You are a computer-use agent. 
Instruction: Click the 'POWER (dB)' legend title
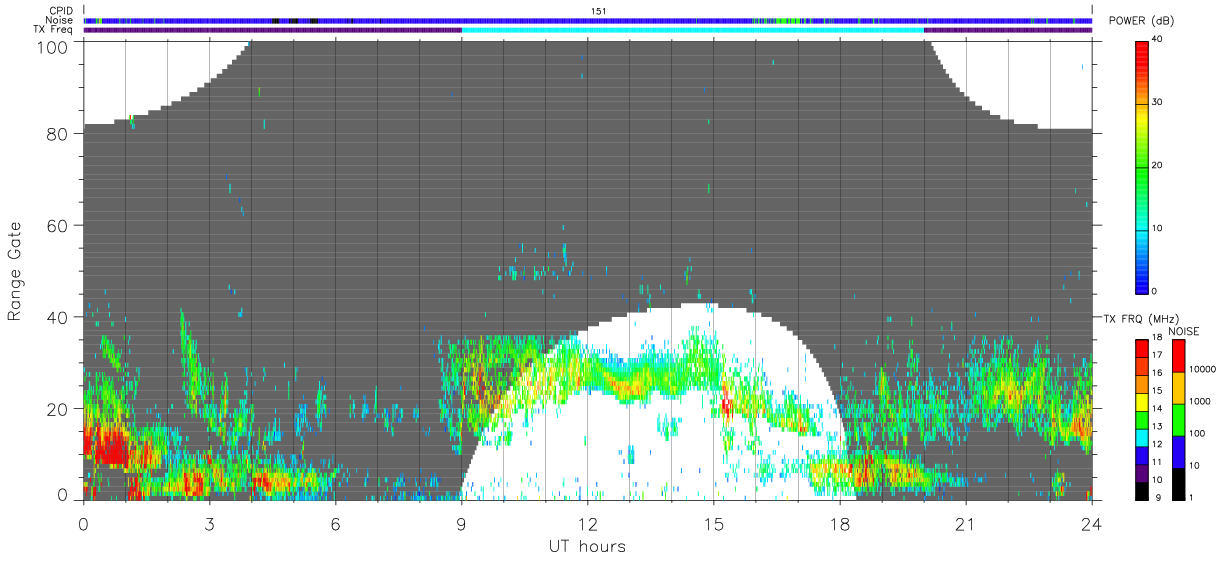(1142, 21)
